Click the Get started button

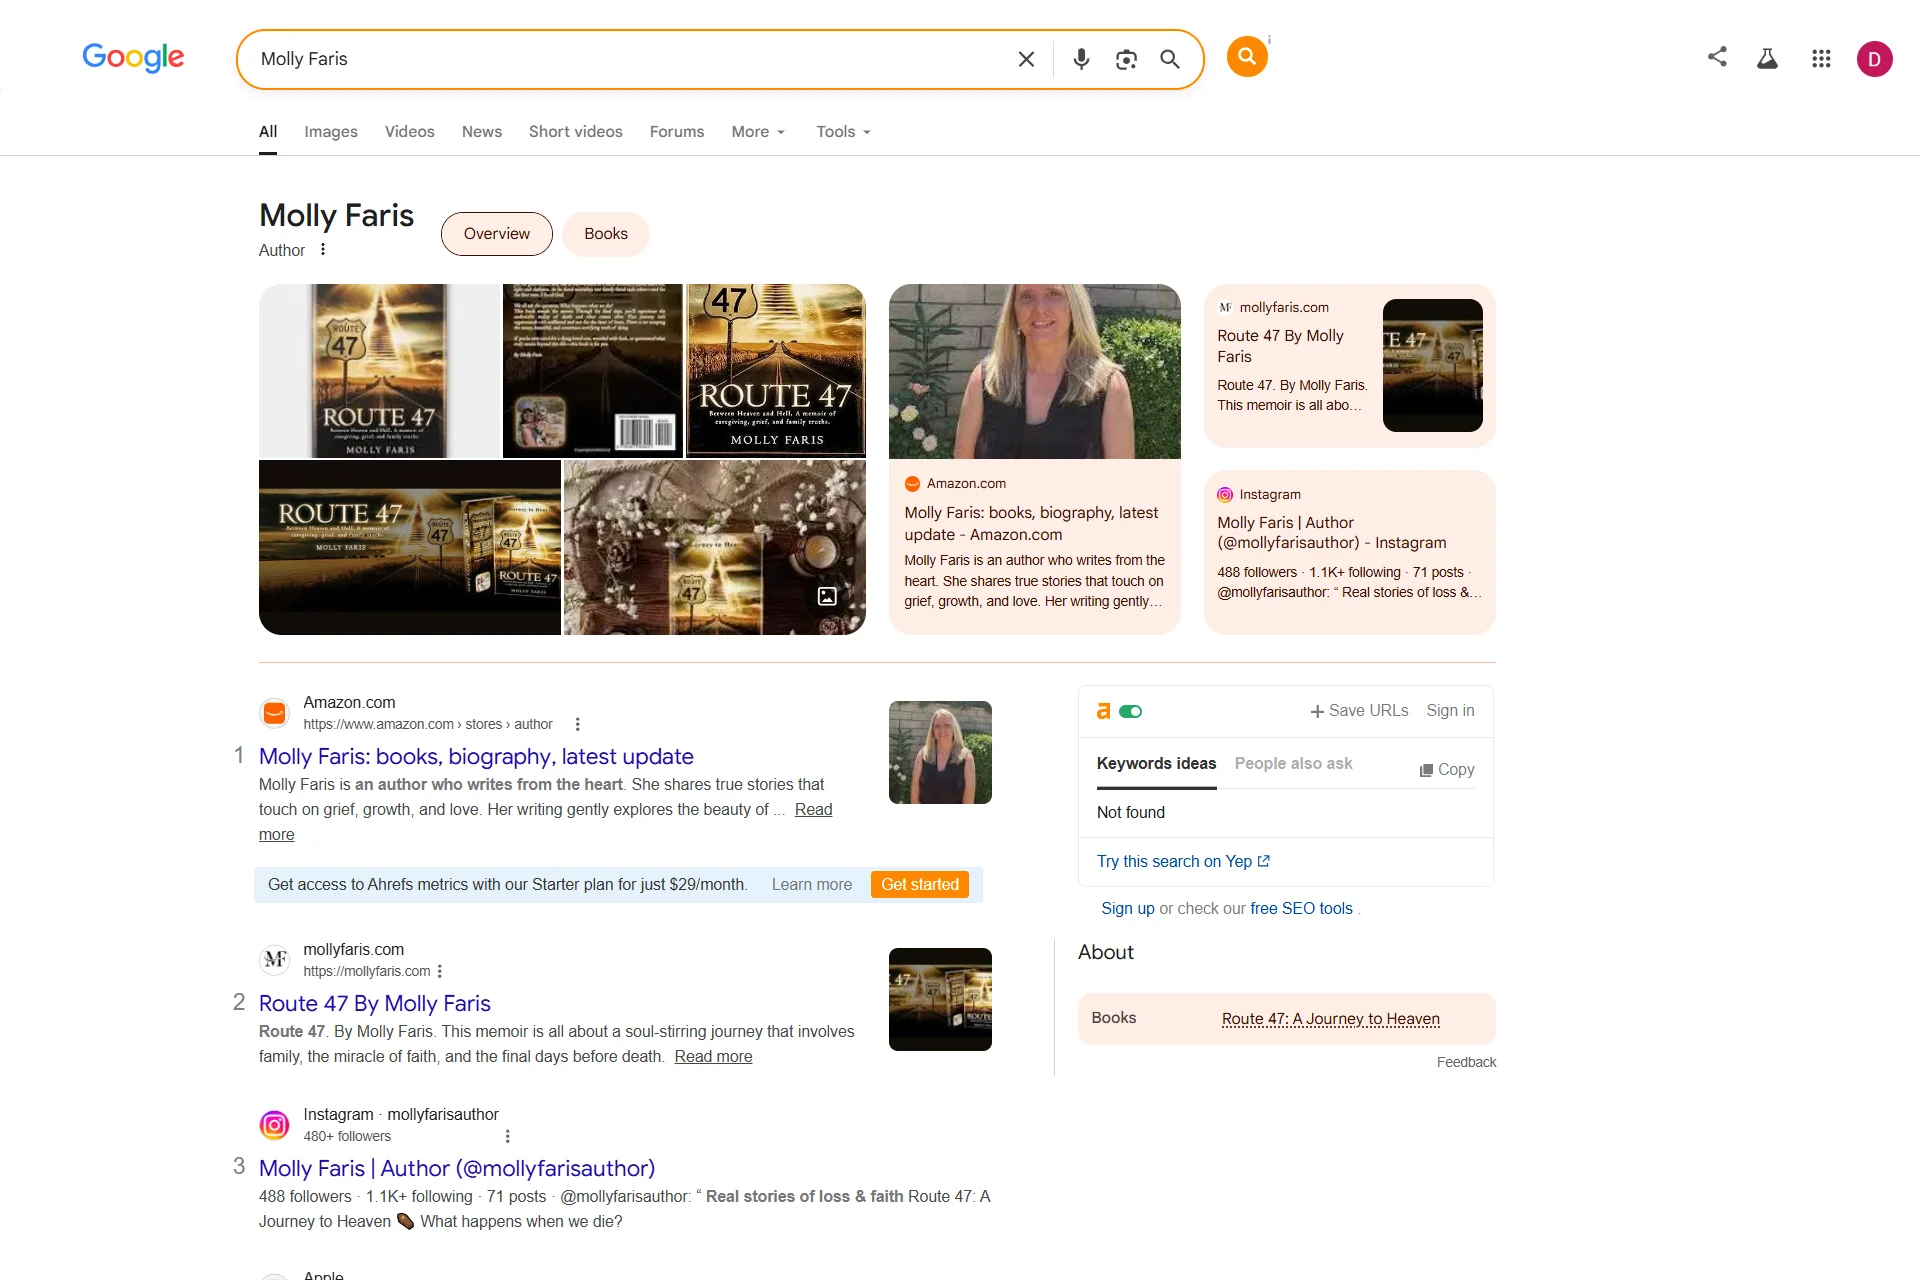pos(920,885)
